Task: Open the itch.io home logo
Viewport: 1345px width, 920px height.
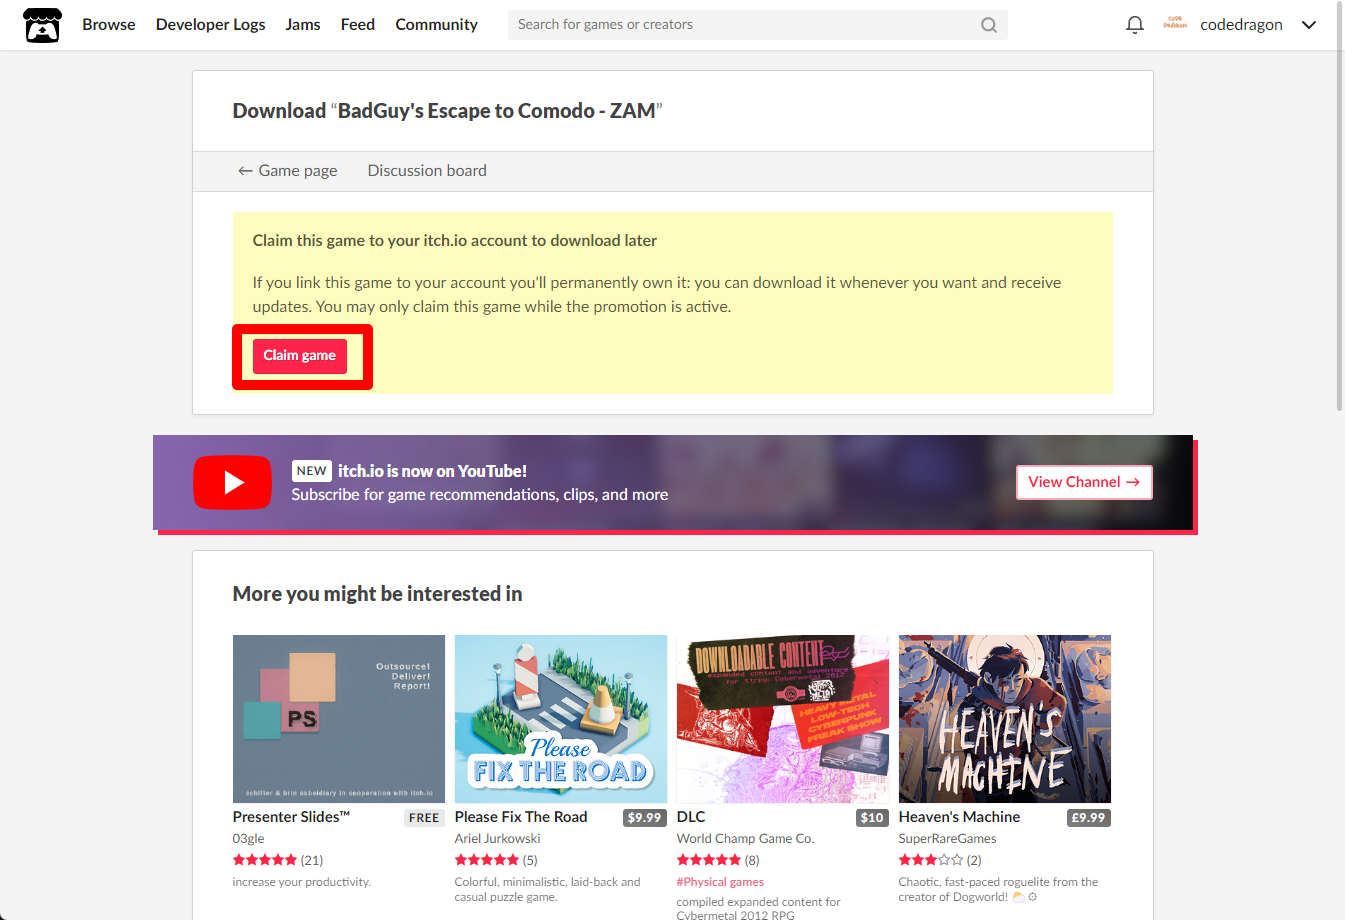Action: point(42,25)
